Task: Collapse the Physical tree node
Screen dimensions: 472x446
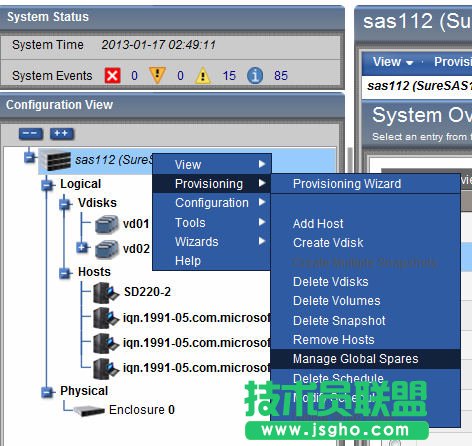Action: (47, 392)
